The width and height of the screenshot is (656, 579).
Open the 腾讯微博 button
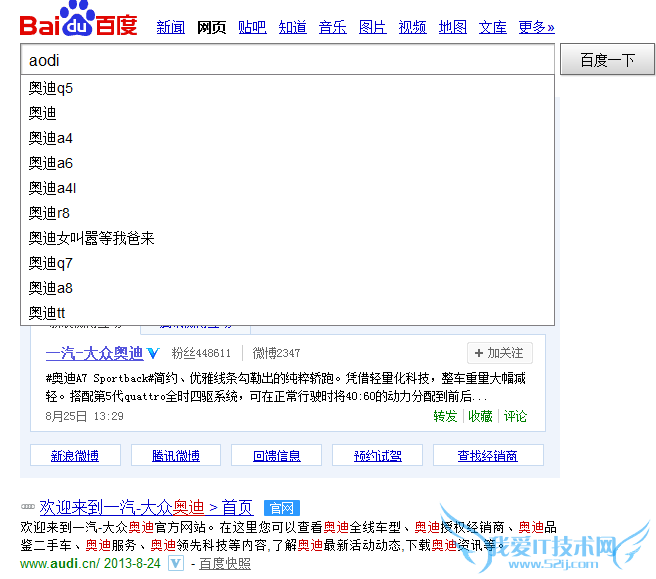(176, 455)
